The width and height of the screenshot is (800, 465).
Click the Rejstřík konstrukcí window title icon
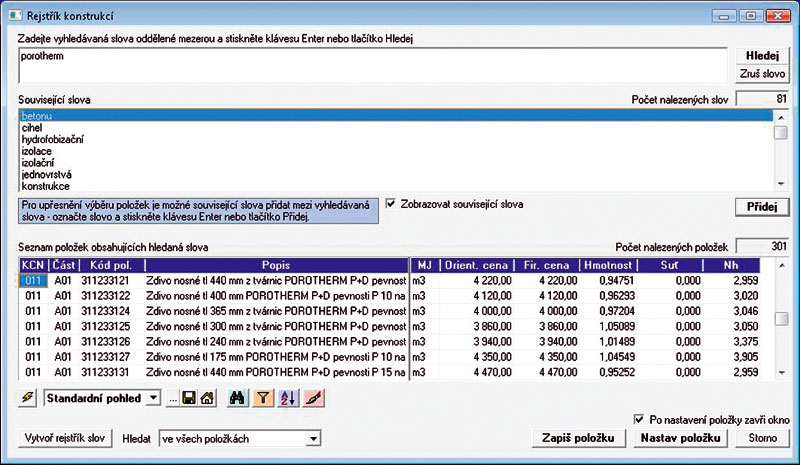coord(15,16)
